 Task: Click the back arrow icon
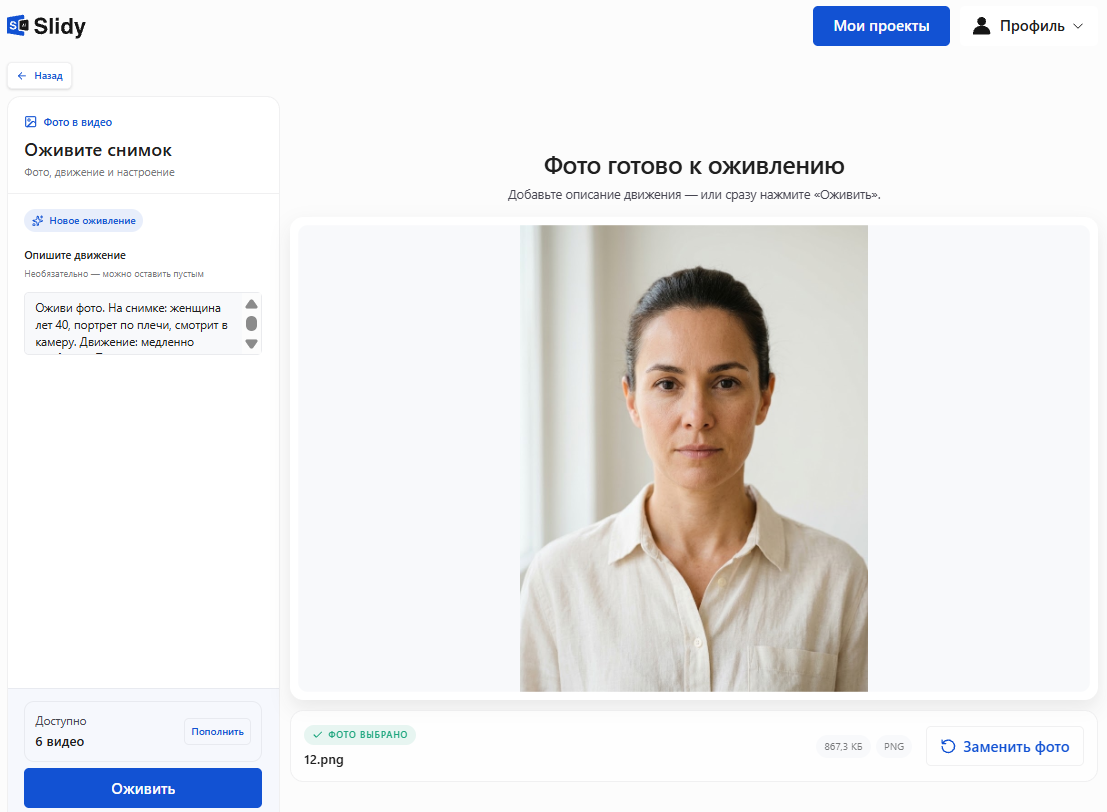(22, 76)
